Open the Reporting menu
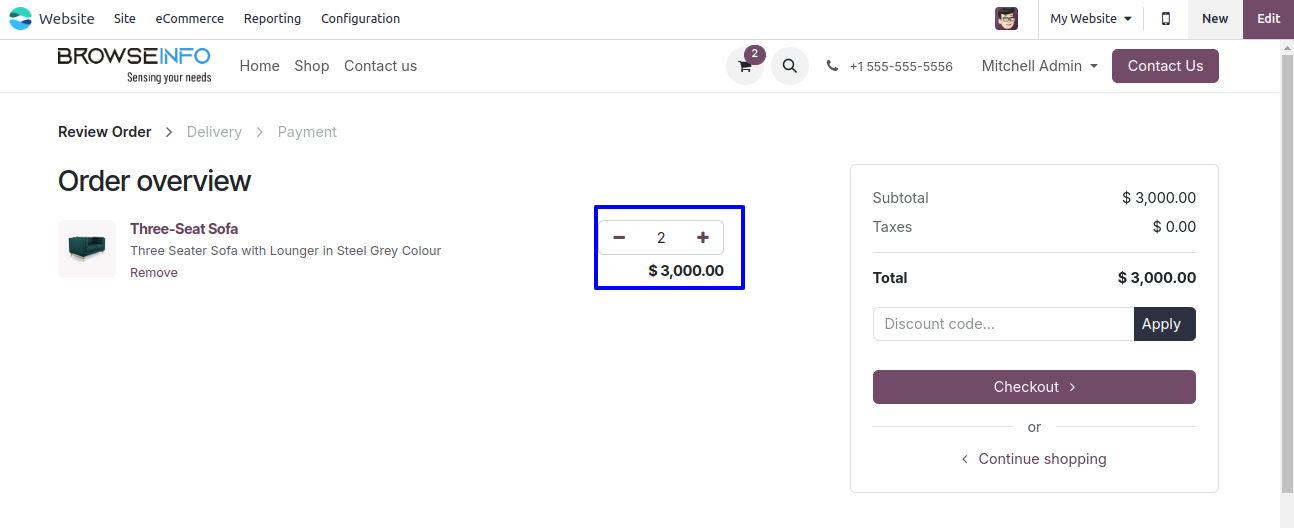 pyautogui.click(x=272, y=19)
